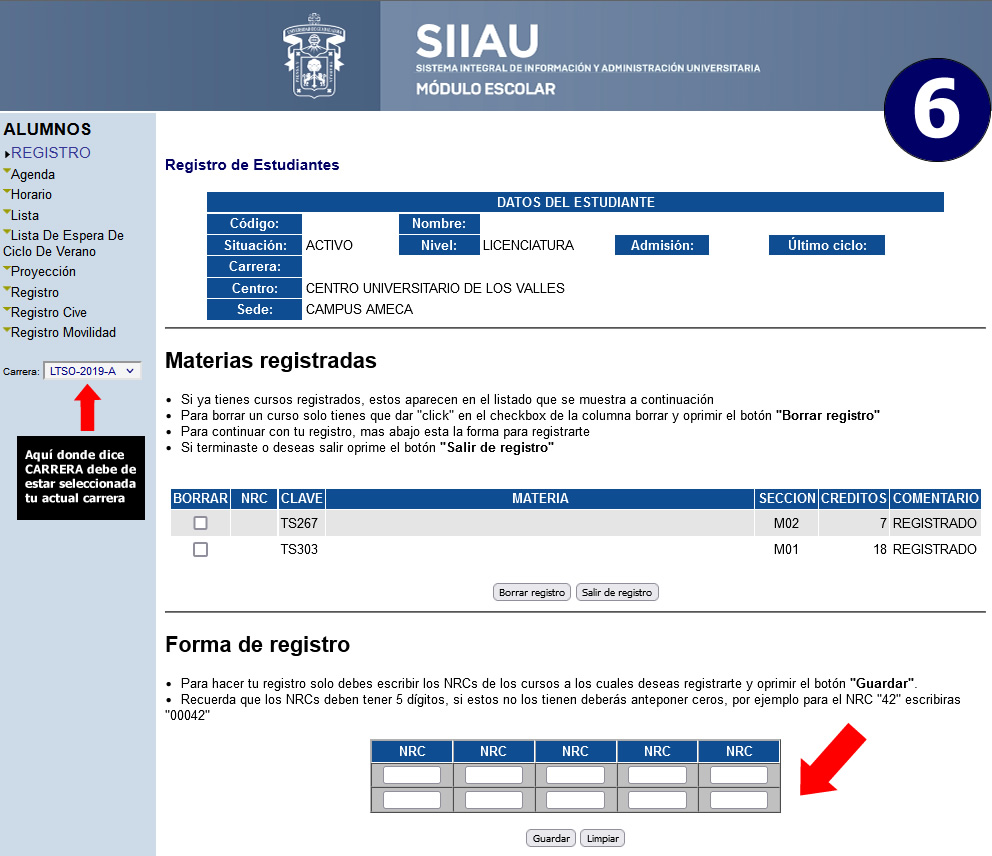
Task: Click the CREDITOS column header
Action: pos(853,499)
